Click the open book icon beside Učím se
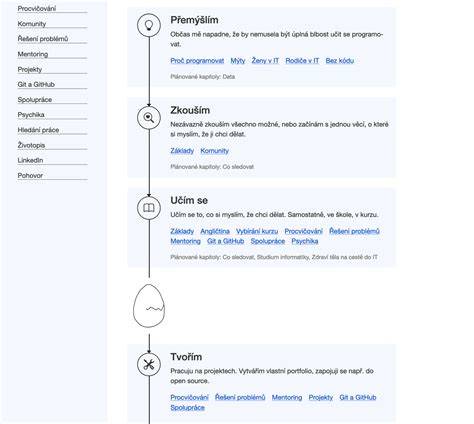 pyautogui.click(x=149, y=208)
